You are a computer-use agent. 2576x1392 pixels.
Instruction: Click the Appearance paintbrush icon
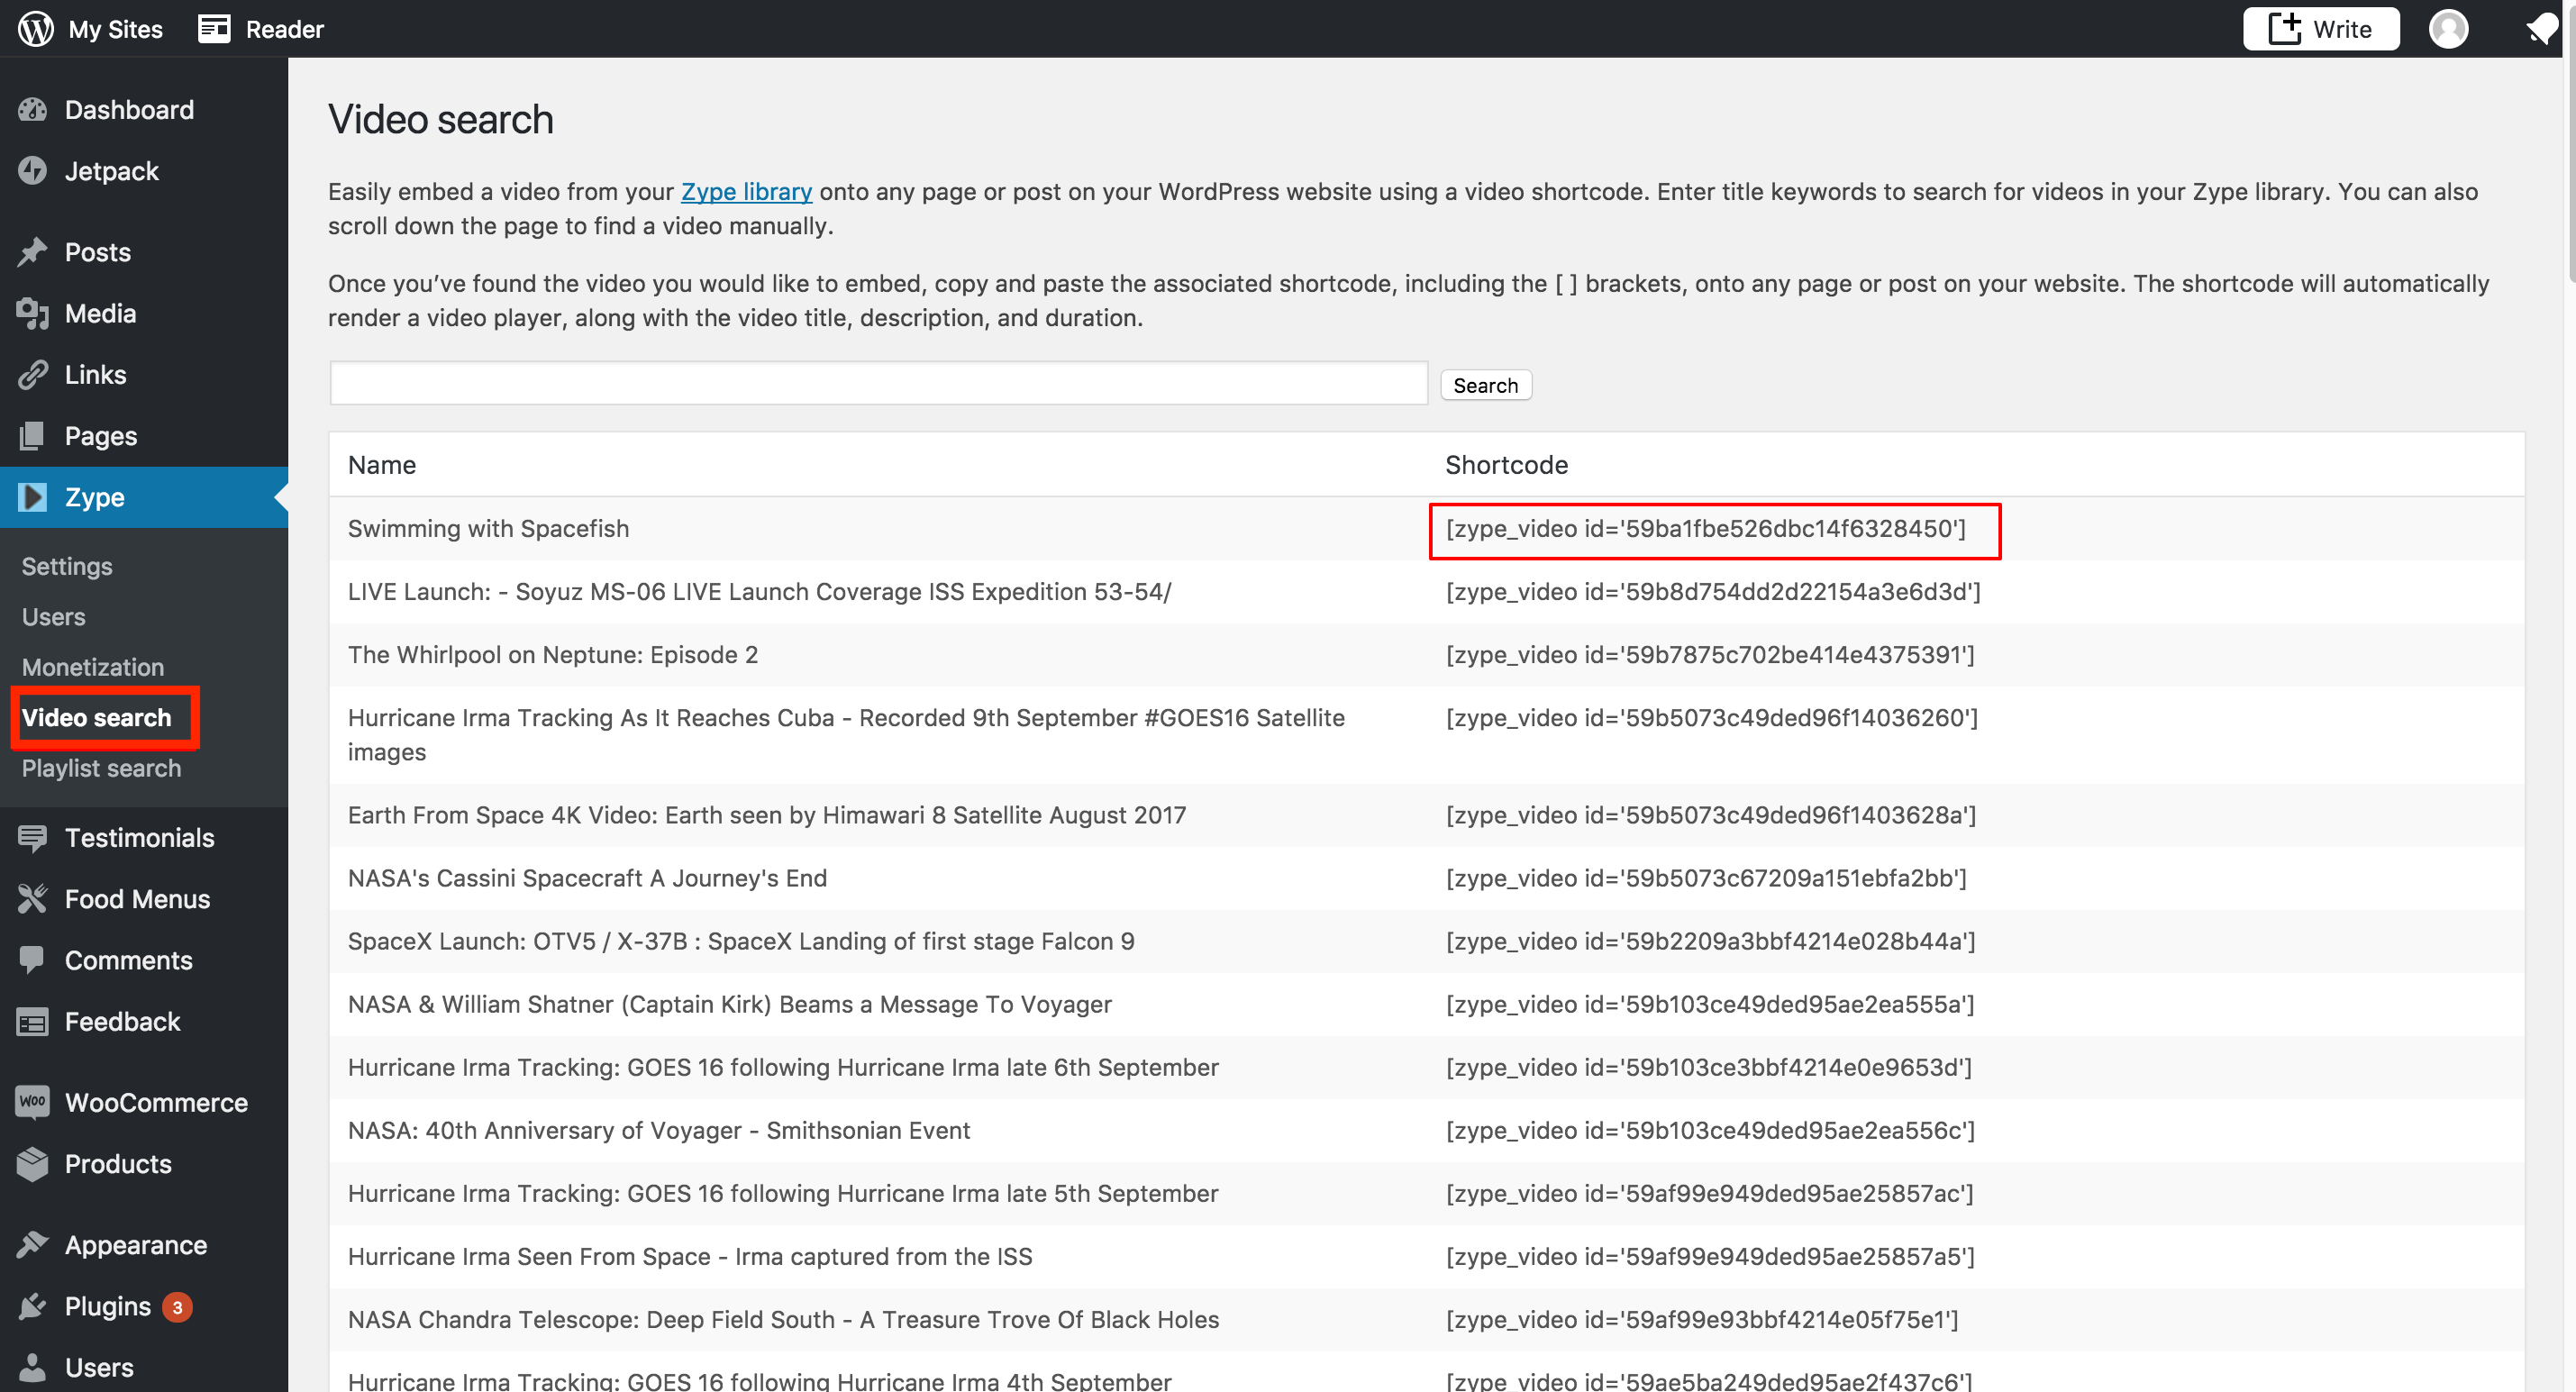(x=32, y=1245)
